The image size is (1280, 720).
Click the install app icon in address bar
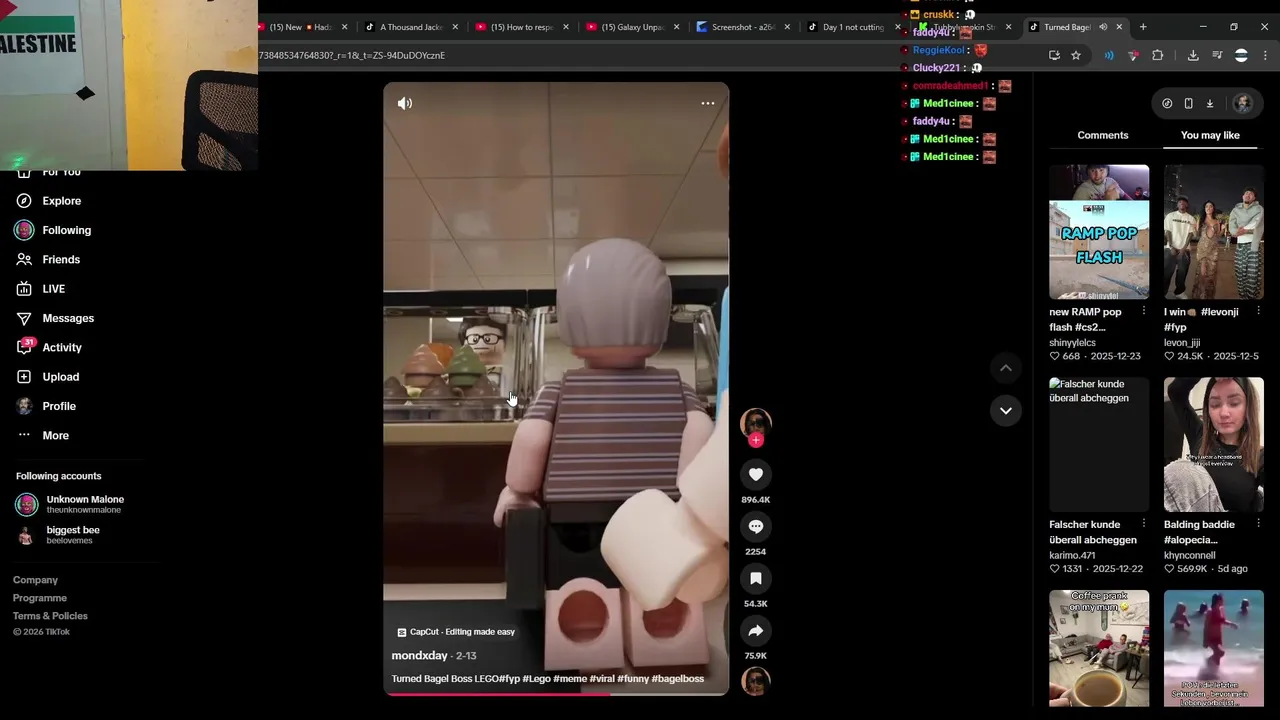[1054, 56]
